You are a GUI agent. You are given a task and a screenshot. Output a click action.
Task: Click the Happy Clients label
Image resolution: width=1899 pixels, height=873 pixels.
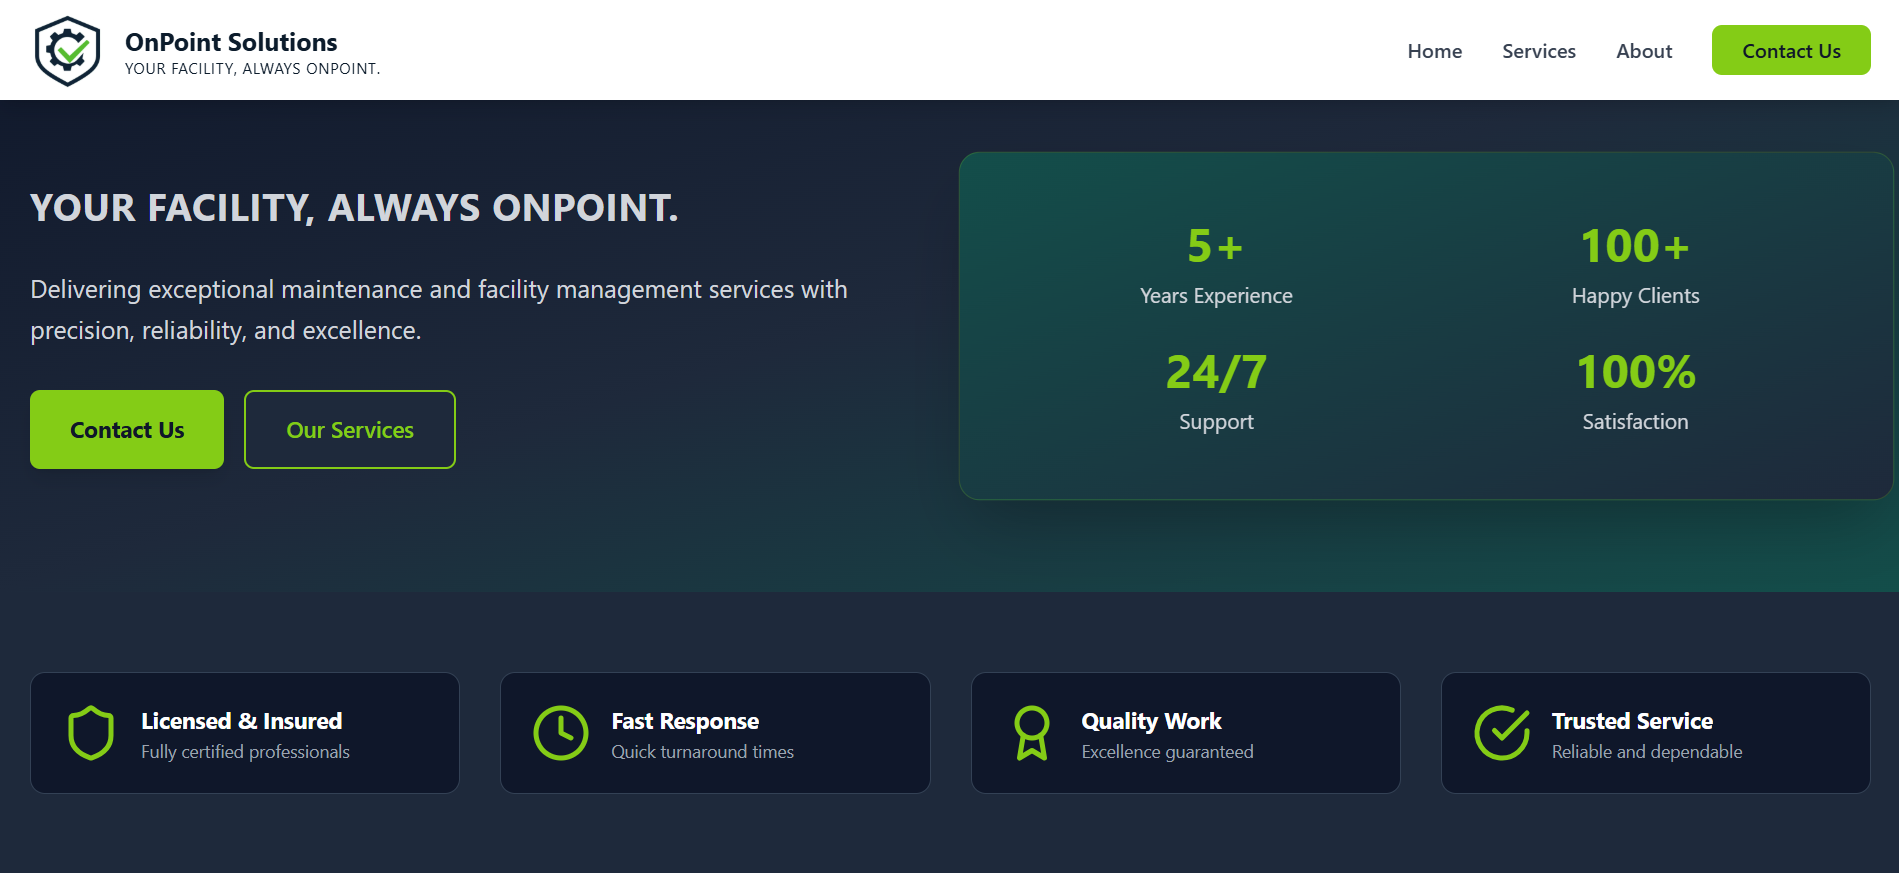click(1635, 296)
